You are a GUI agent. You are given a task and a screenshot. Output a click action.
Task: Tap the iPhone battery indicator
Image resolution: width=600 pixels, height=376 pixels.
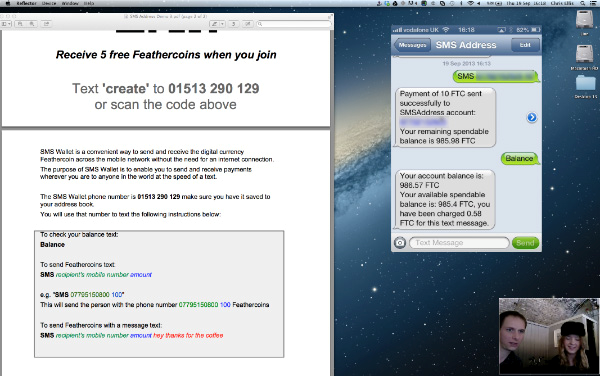pos(535,29)
